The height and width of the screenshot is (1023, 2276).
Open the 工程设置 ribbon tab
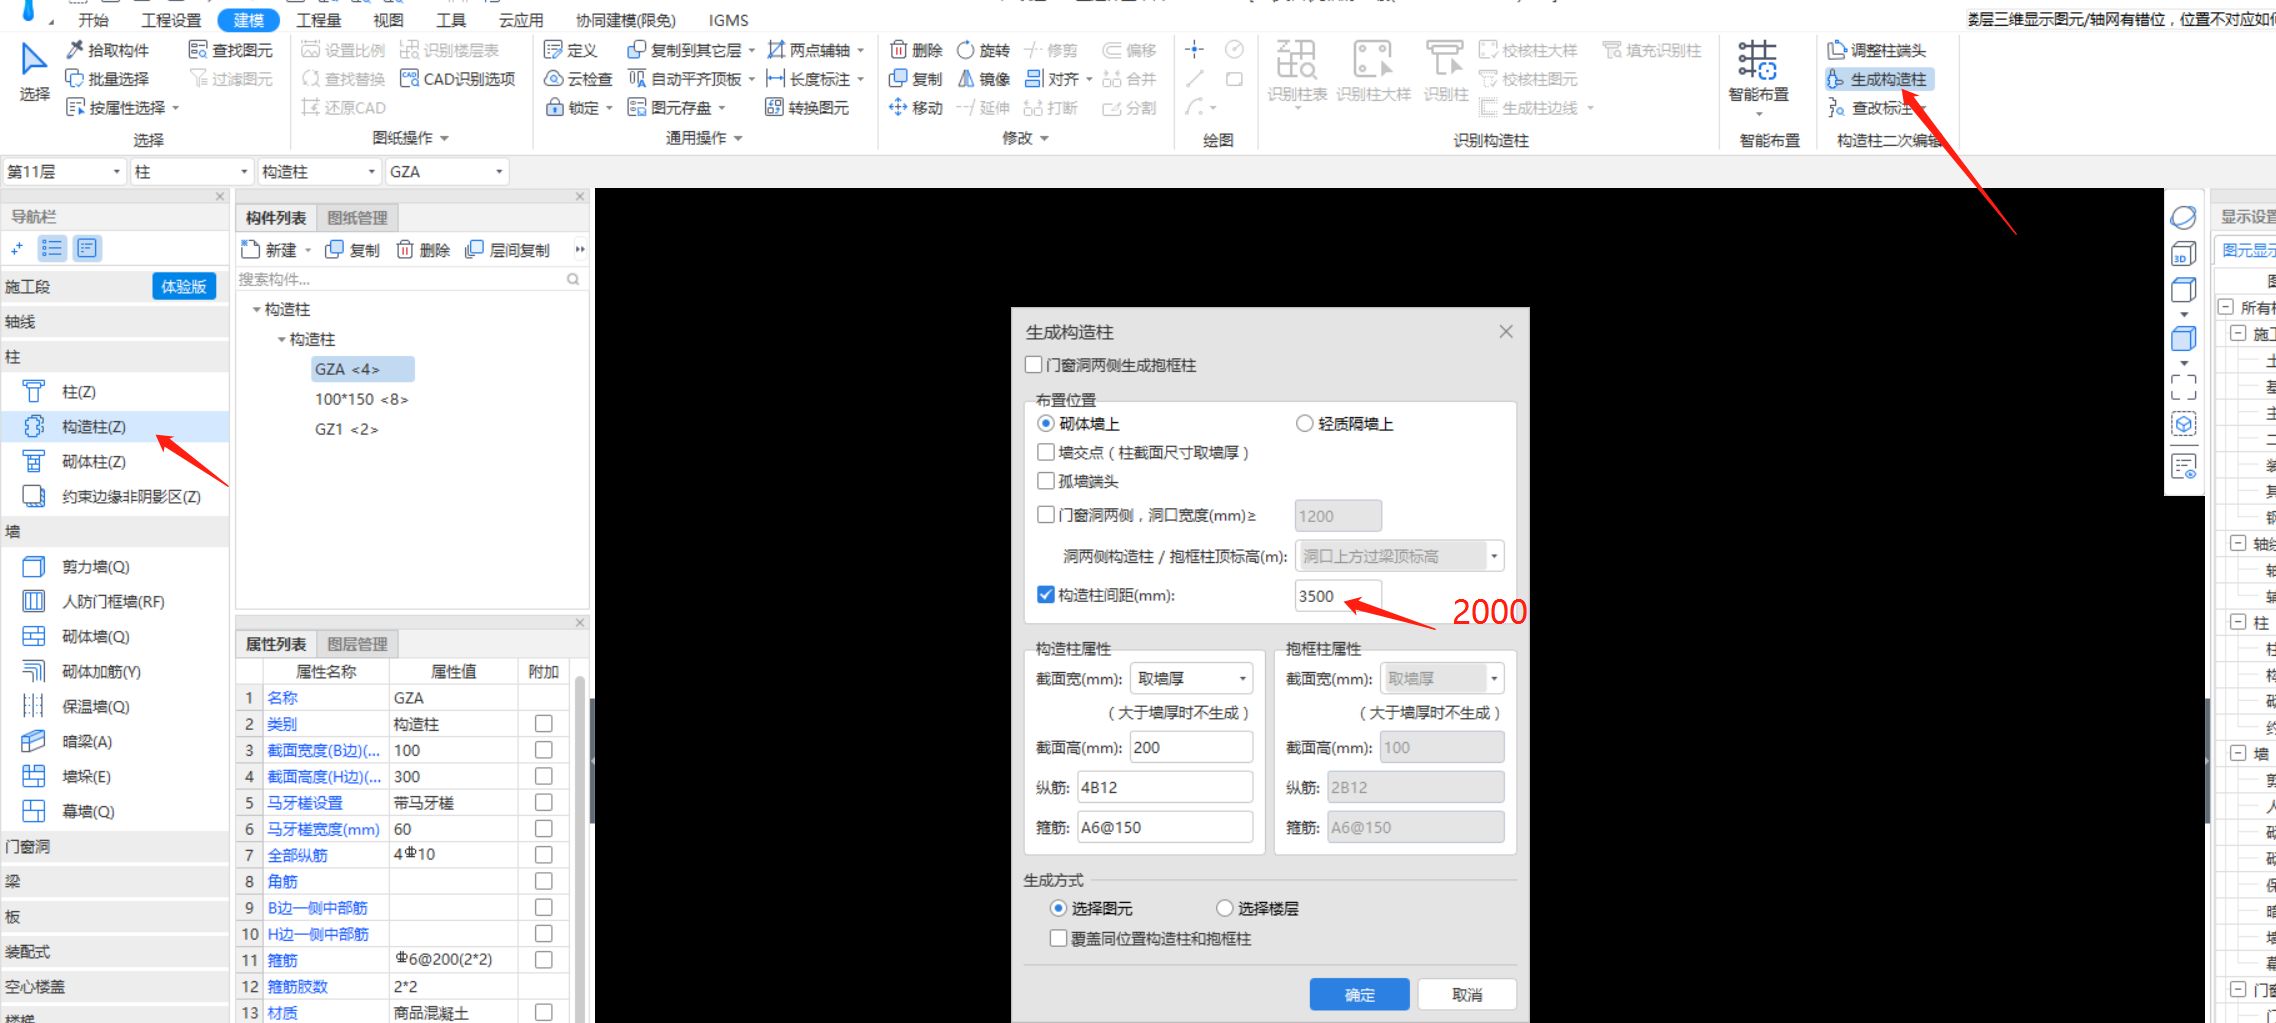pos(171,20)
